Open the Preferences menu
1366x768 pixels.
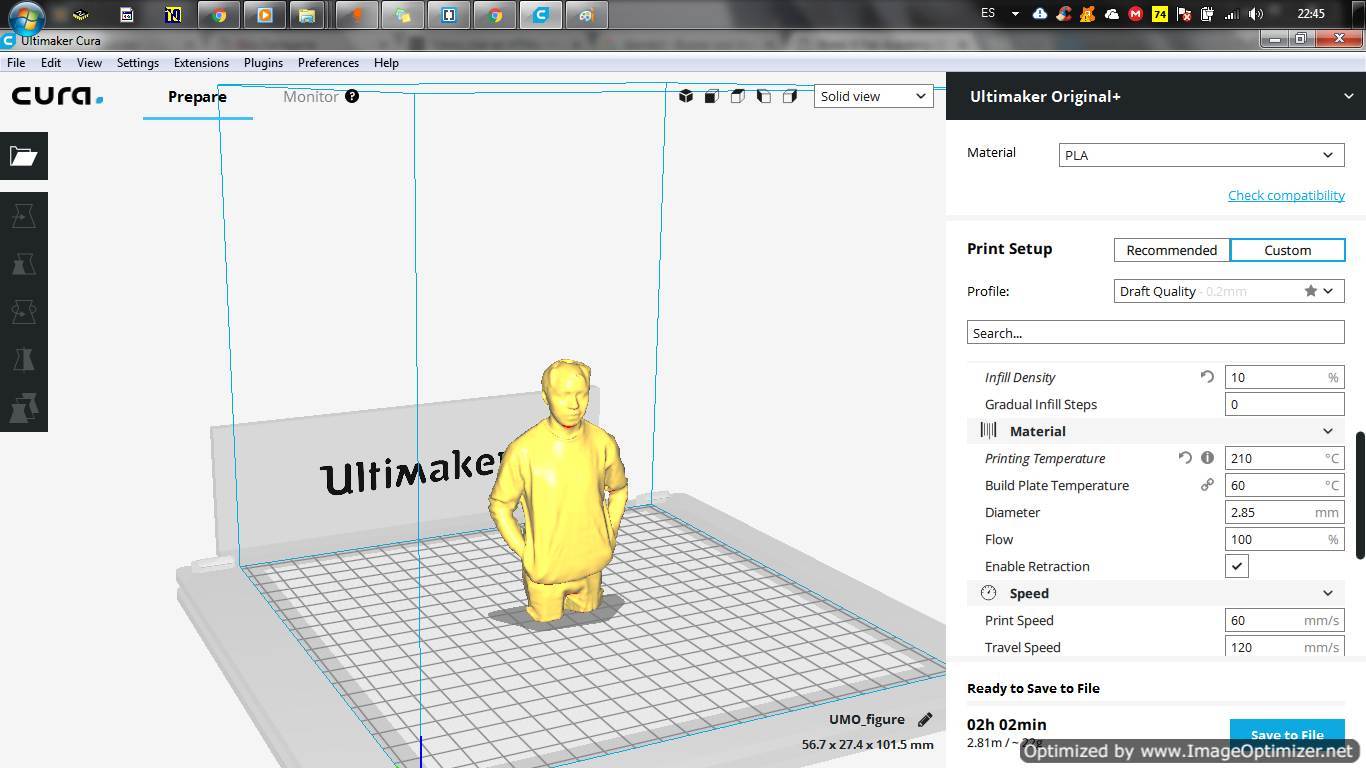[x=328, y=62]
